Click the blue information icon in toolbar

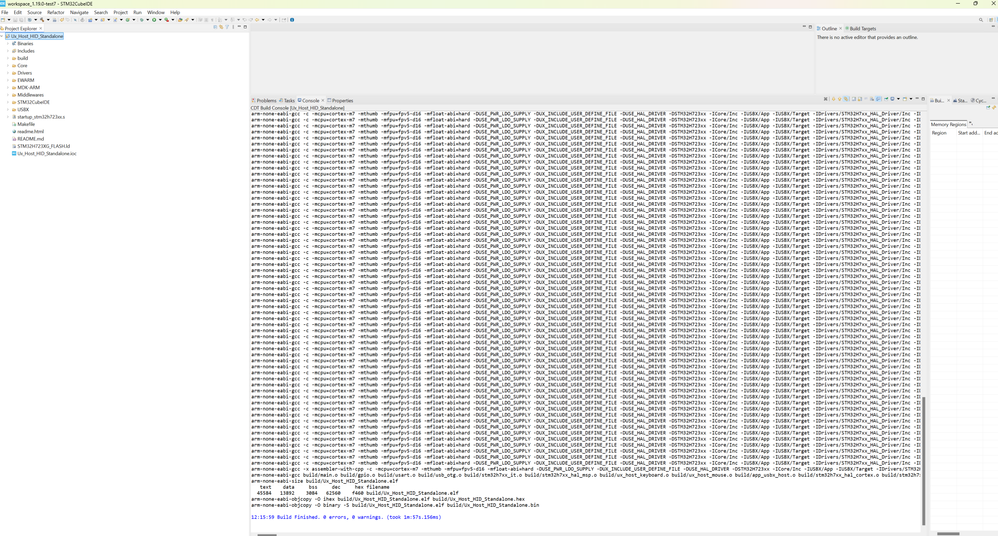pos(292,20)
